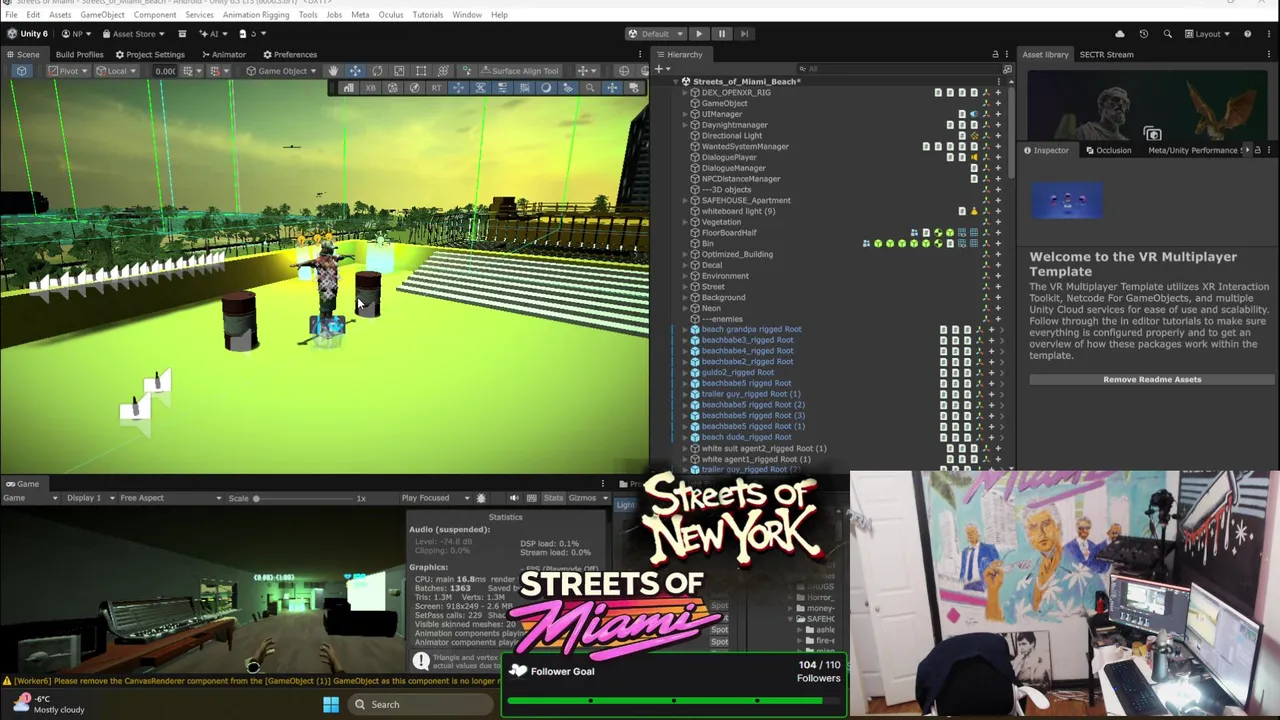The image size is (1280, 720).
Task: Select the Move tool in Scene toolbar
Action: (x=355, y=71)
